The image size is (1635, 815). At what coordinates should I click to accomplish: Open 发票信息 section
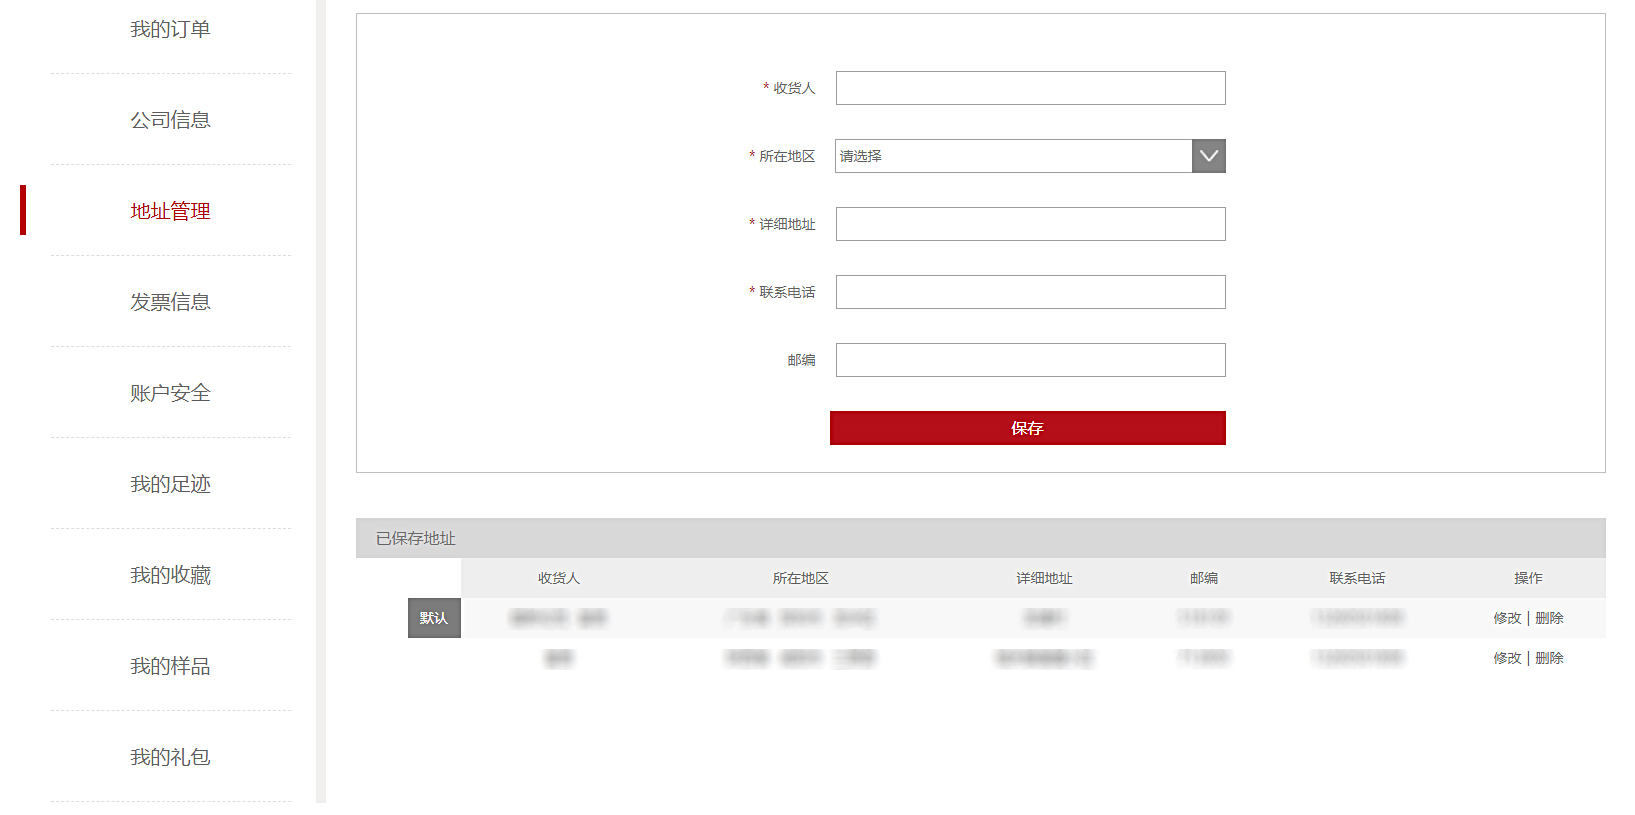[170, 302]
